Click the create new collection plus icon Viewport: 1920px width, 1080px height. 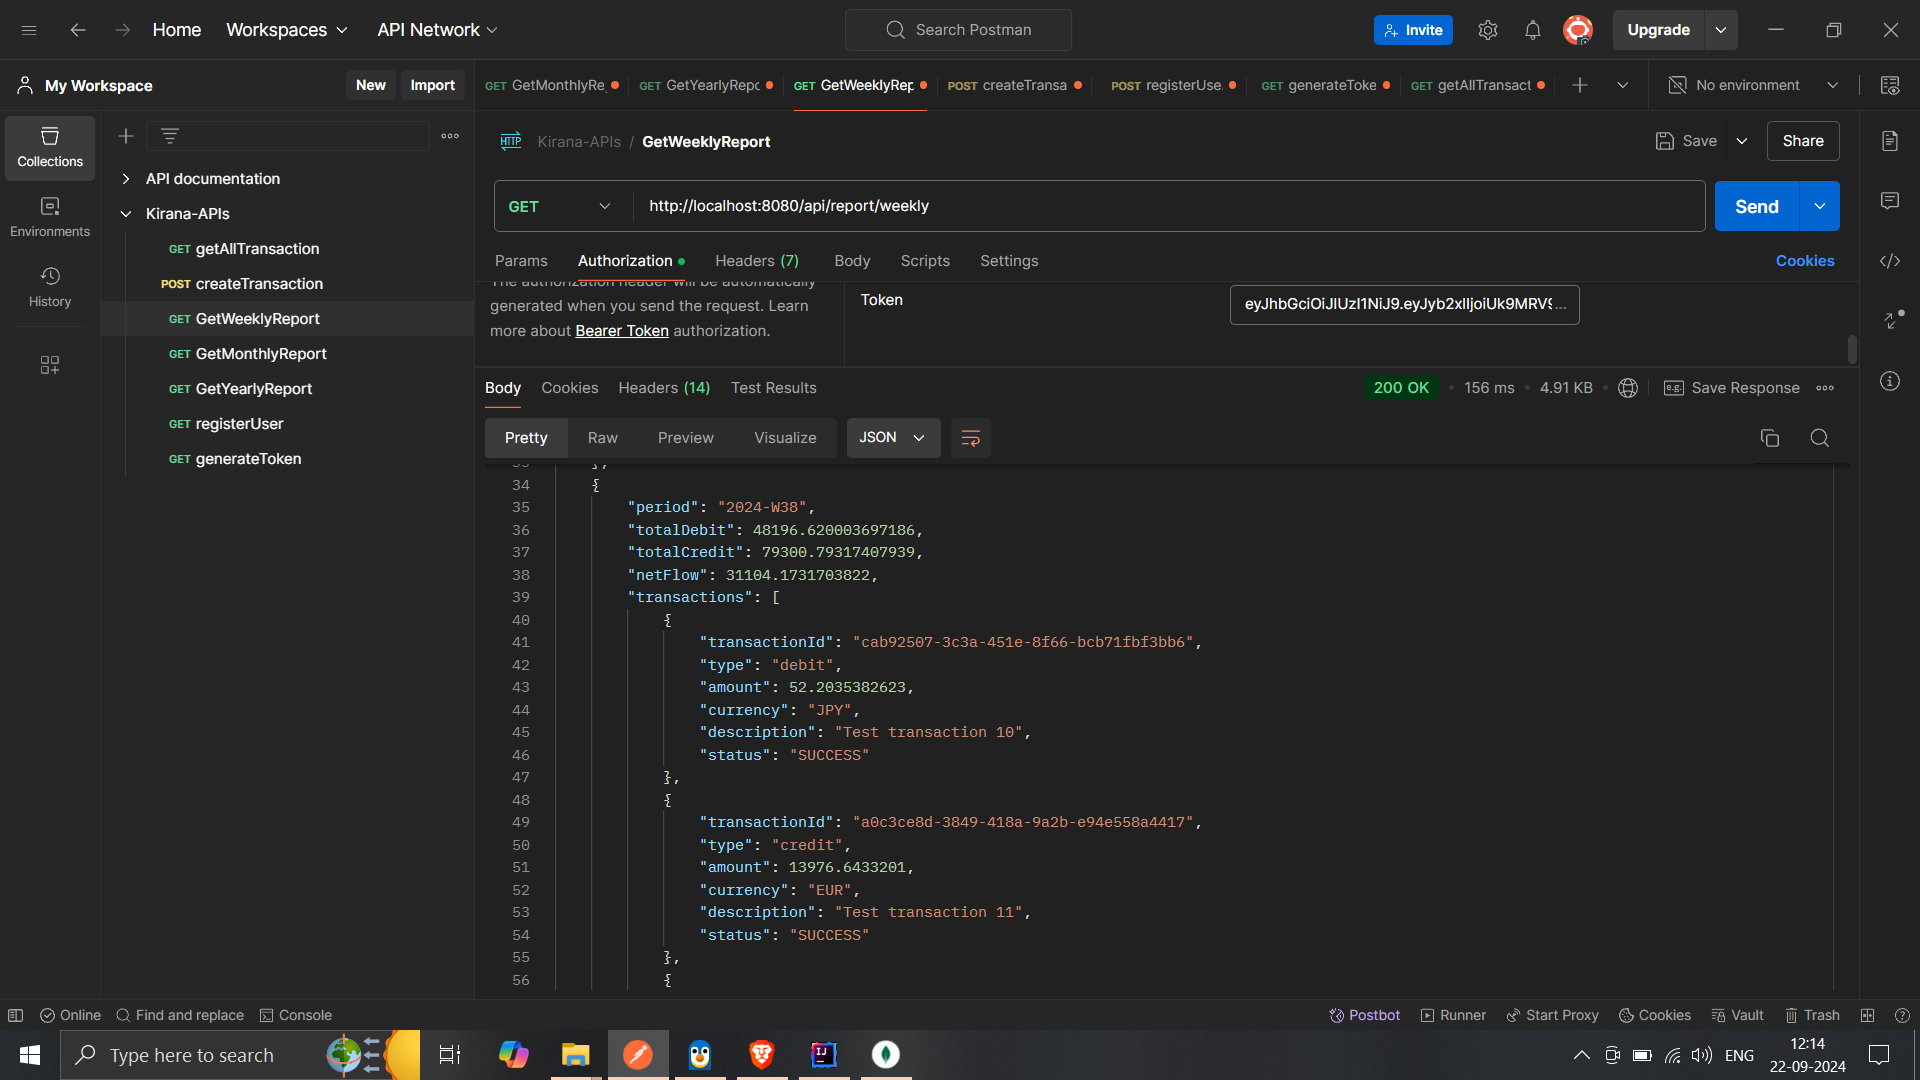click(x=126, y=136)
